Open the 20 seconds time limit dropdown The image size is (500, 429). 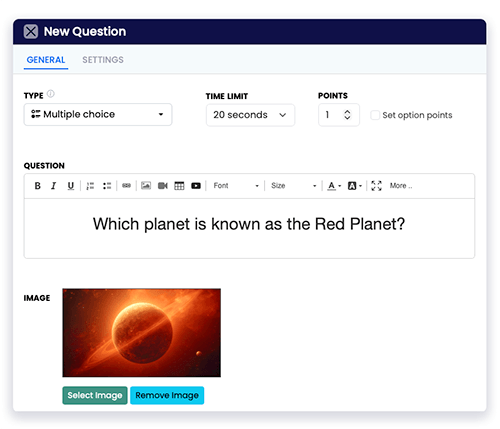(x=250, y=115)
